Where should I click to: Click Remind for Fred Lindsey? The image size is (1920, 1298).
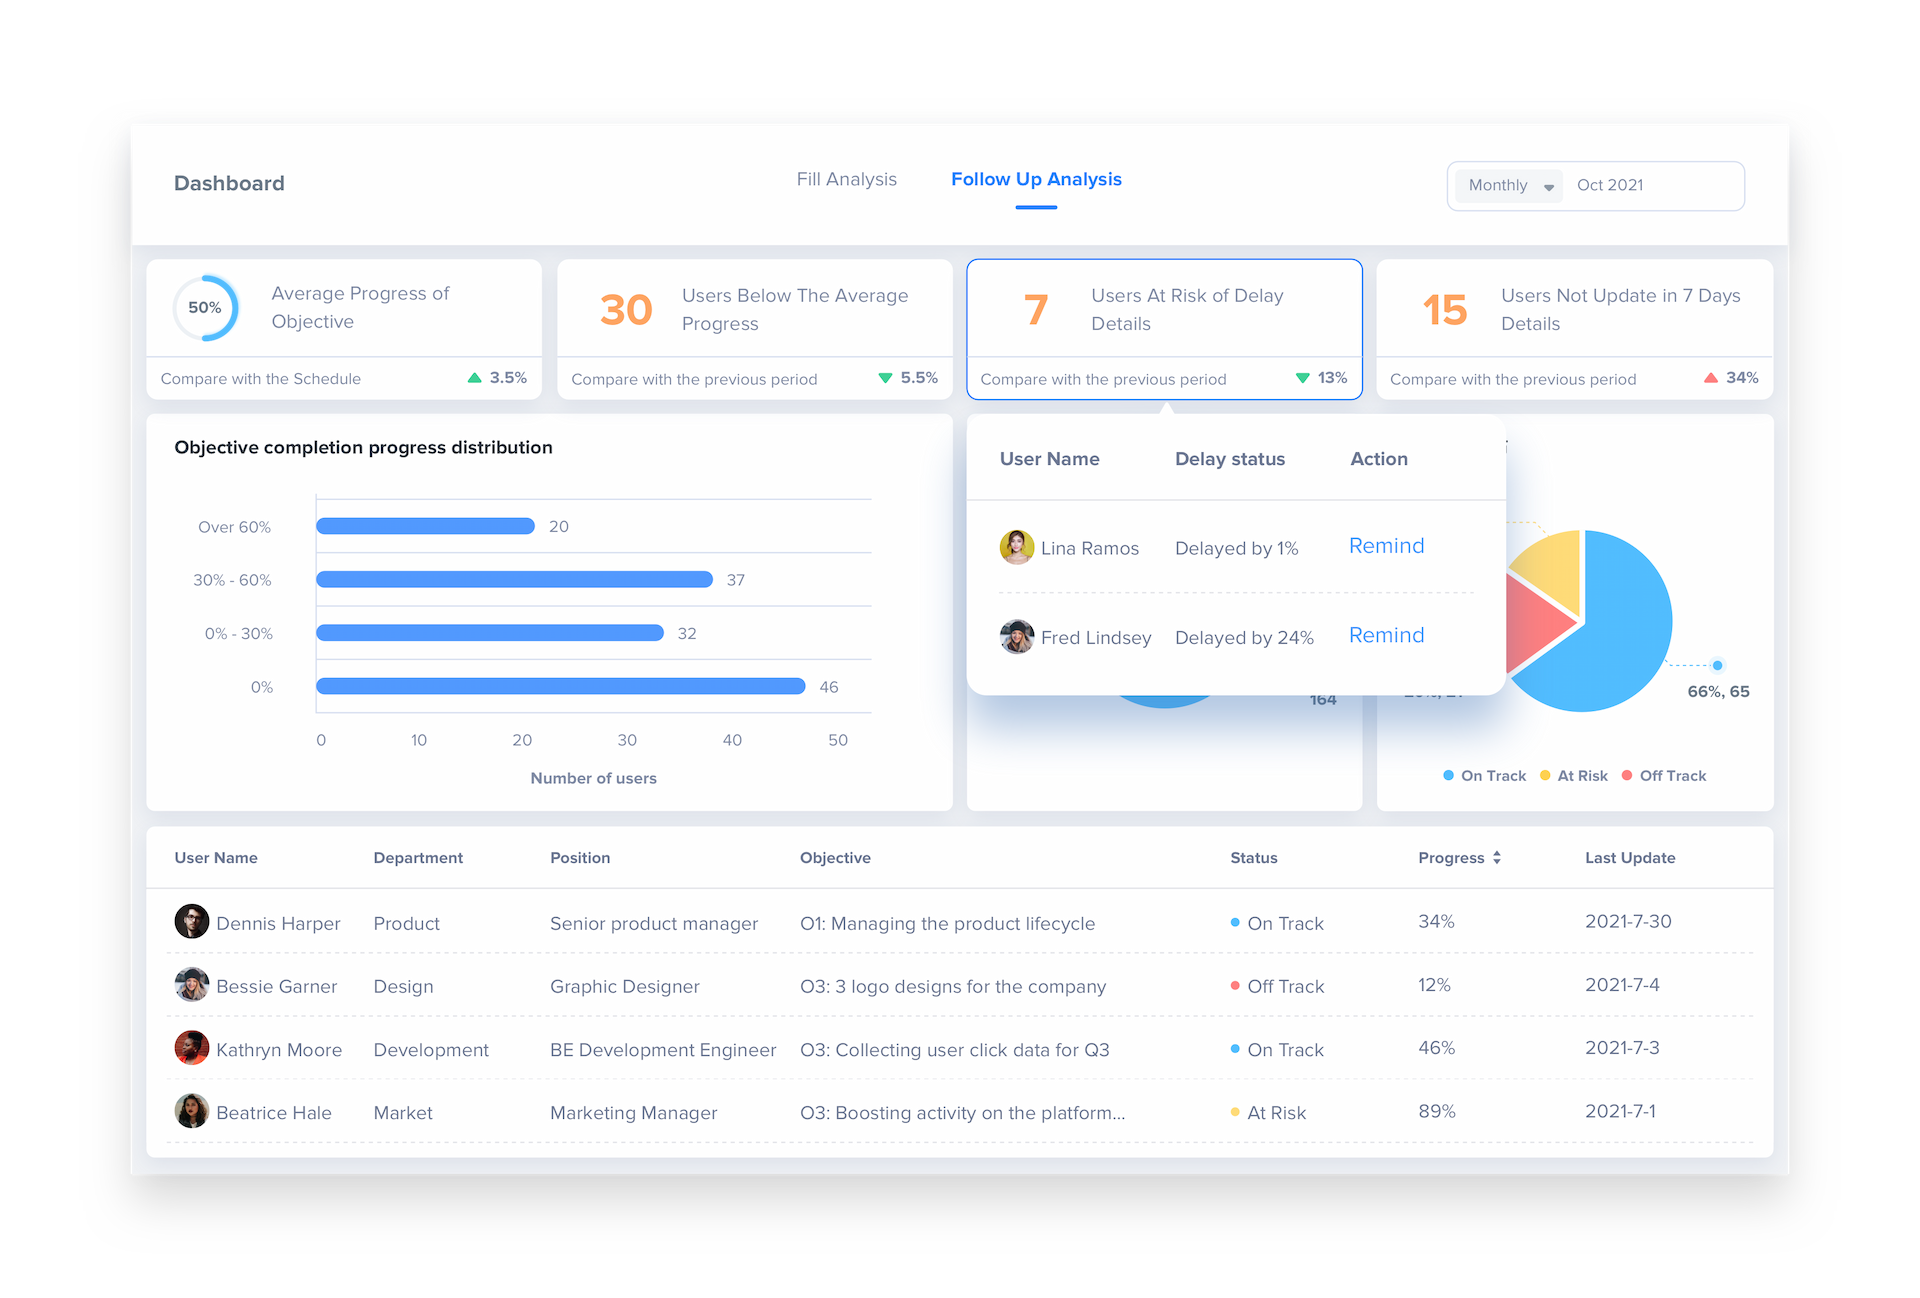coord(1386,635)
